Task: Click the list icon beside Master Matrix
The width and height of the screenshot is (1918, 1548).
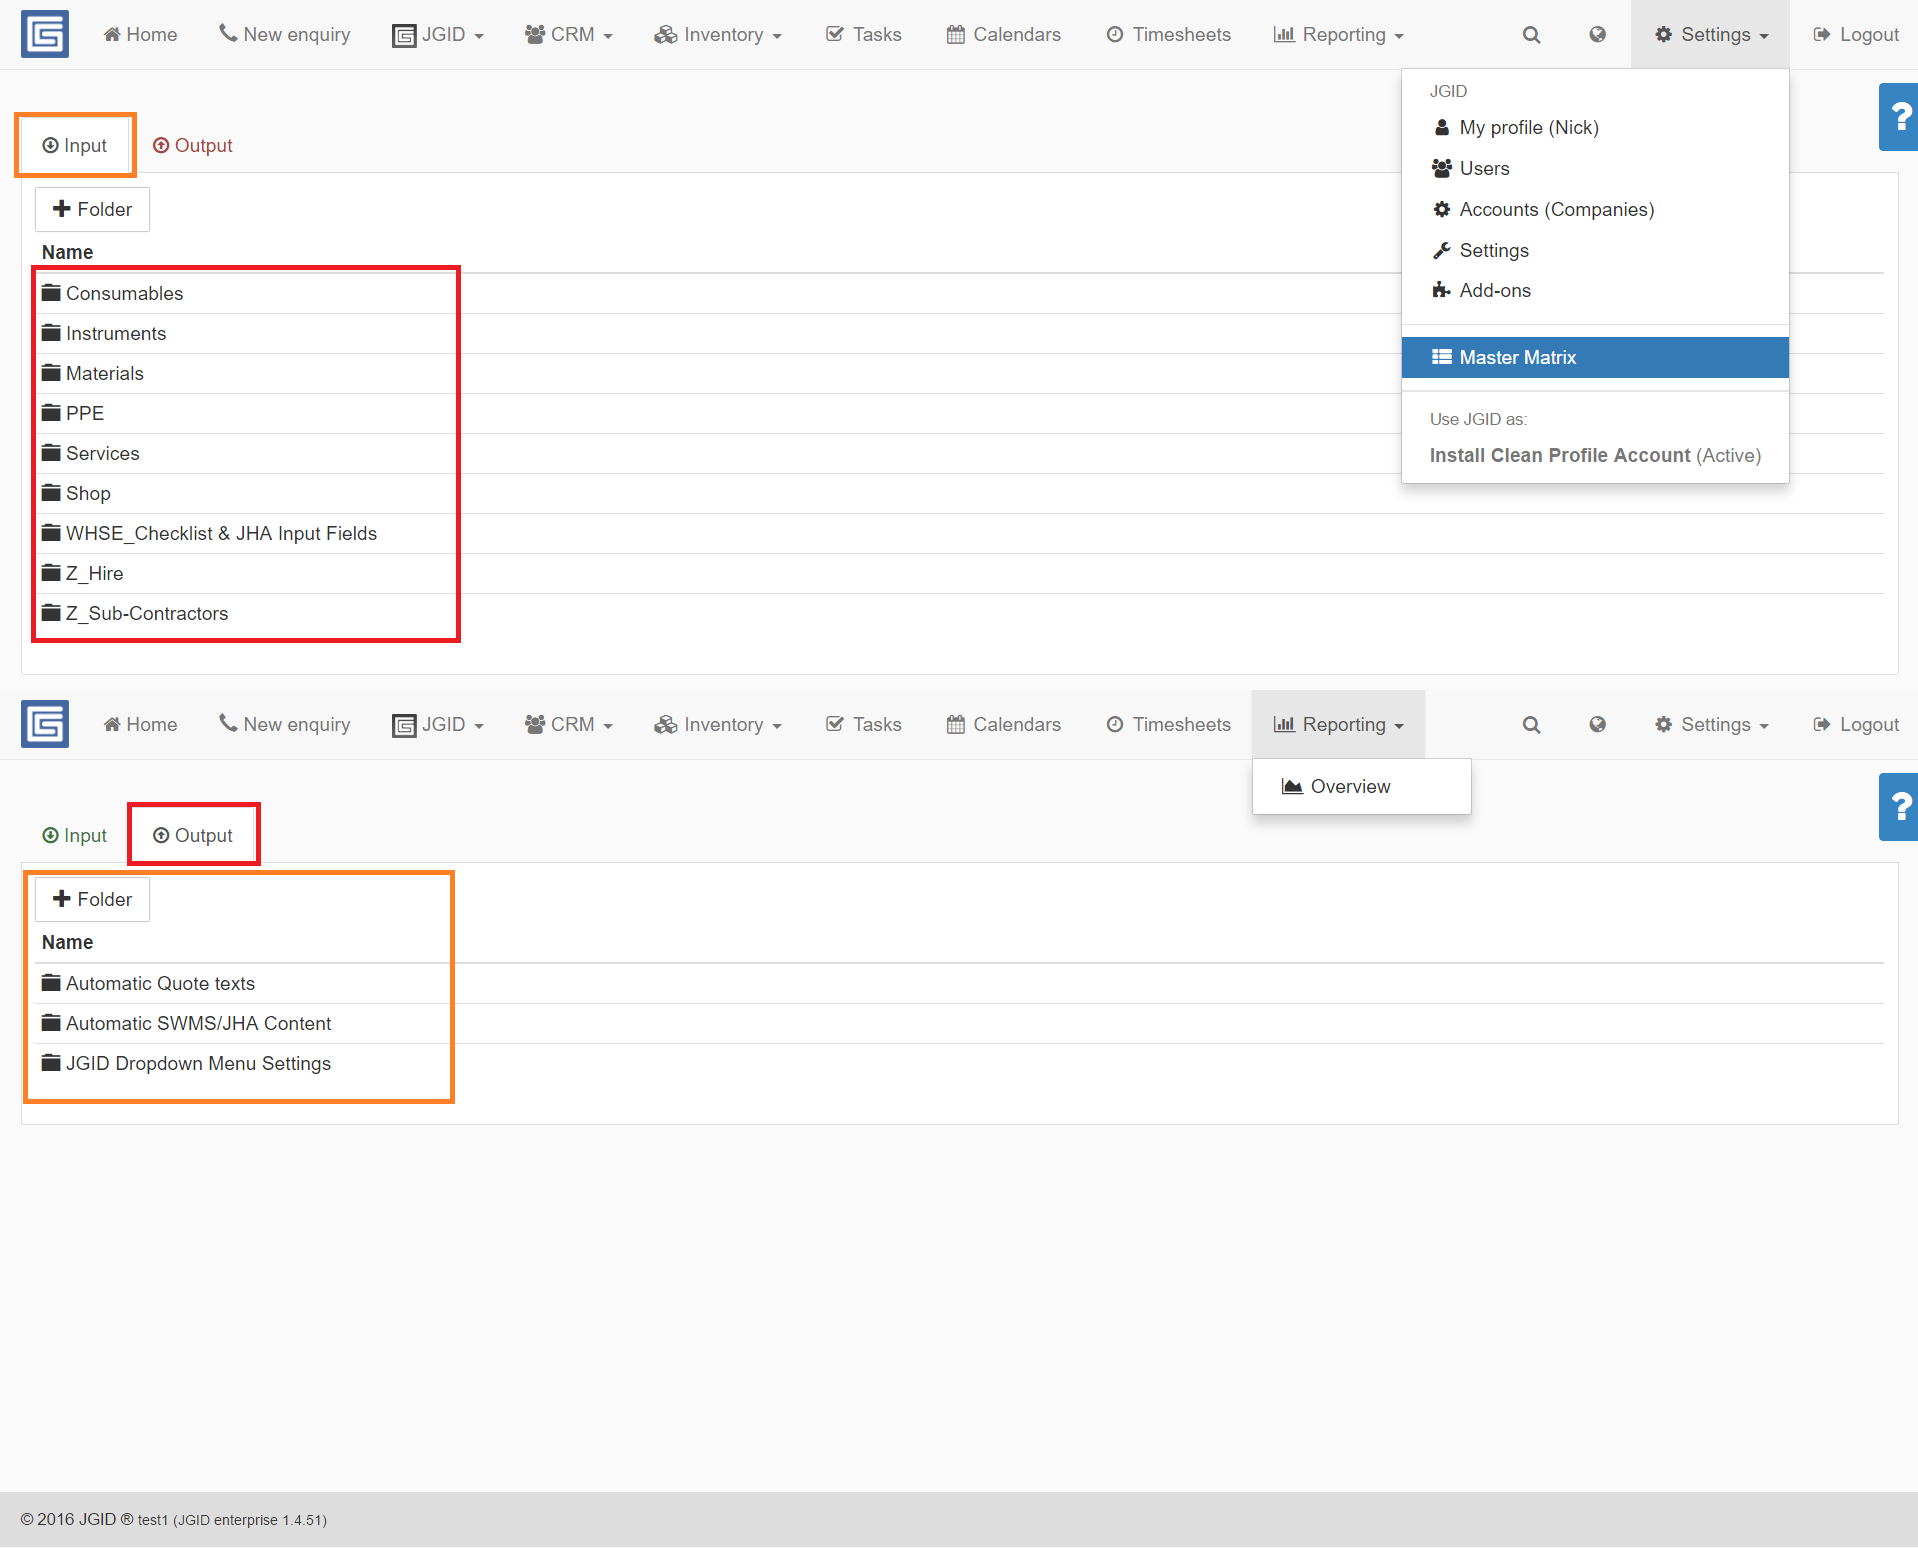Action: coord(1441,357)
